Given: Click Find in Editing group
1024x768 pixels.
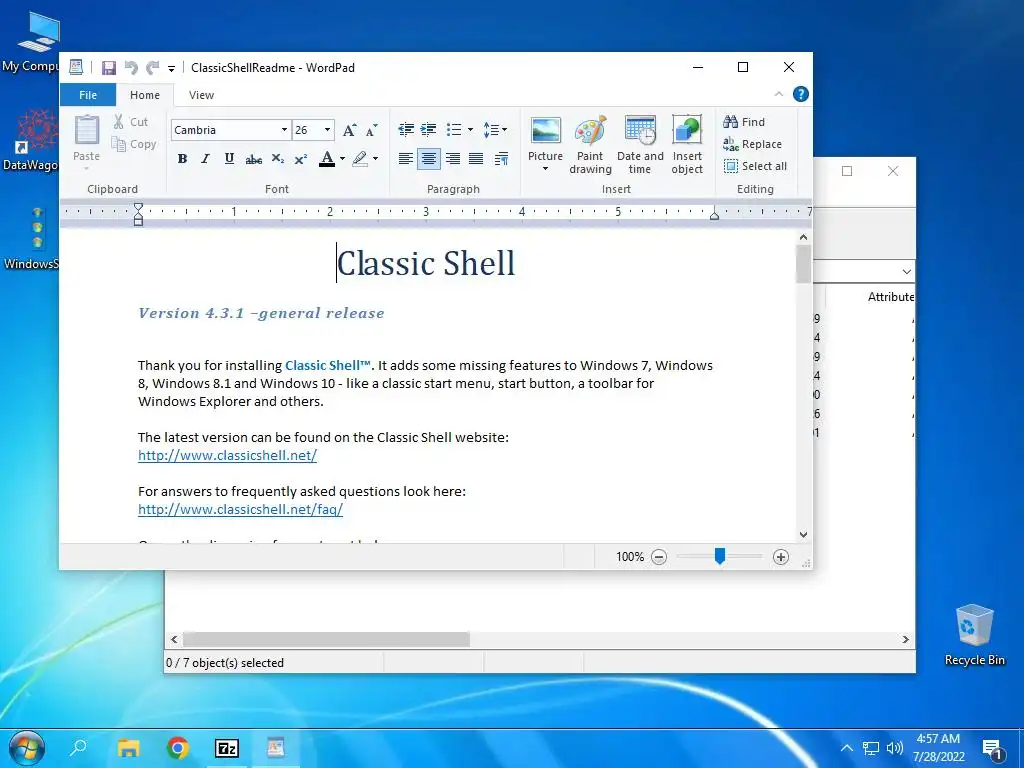Looking at the screenshot, I should point(744,121).
